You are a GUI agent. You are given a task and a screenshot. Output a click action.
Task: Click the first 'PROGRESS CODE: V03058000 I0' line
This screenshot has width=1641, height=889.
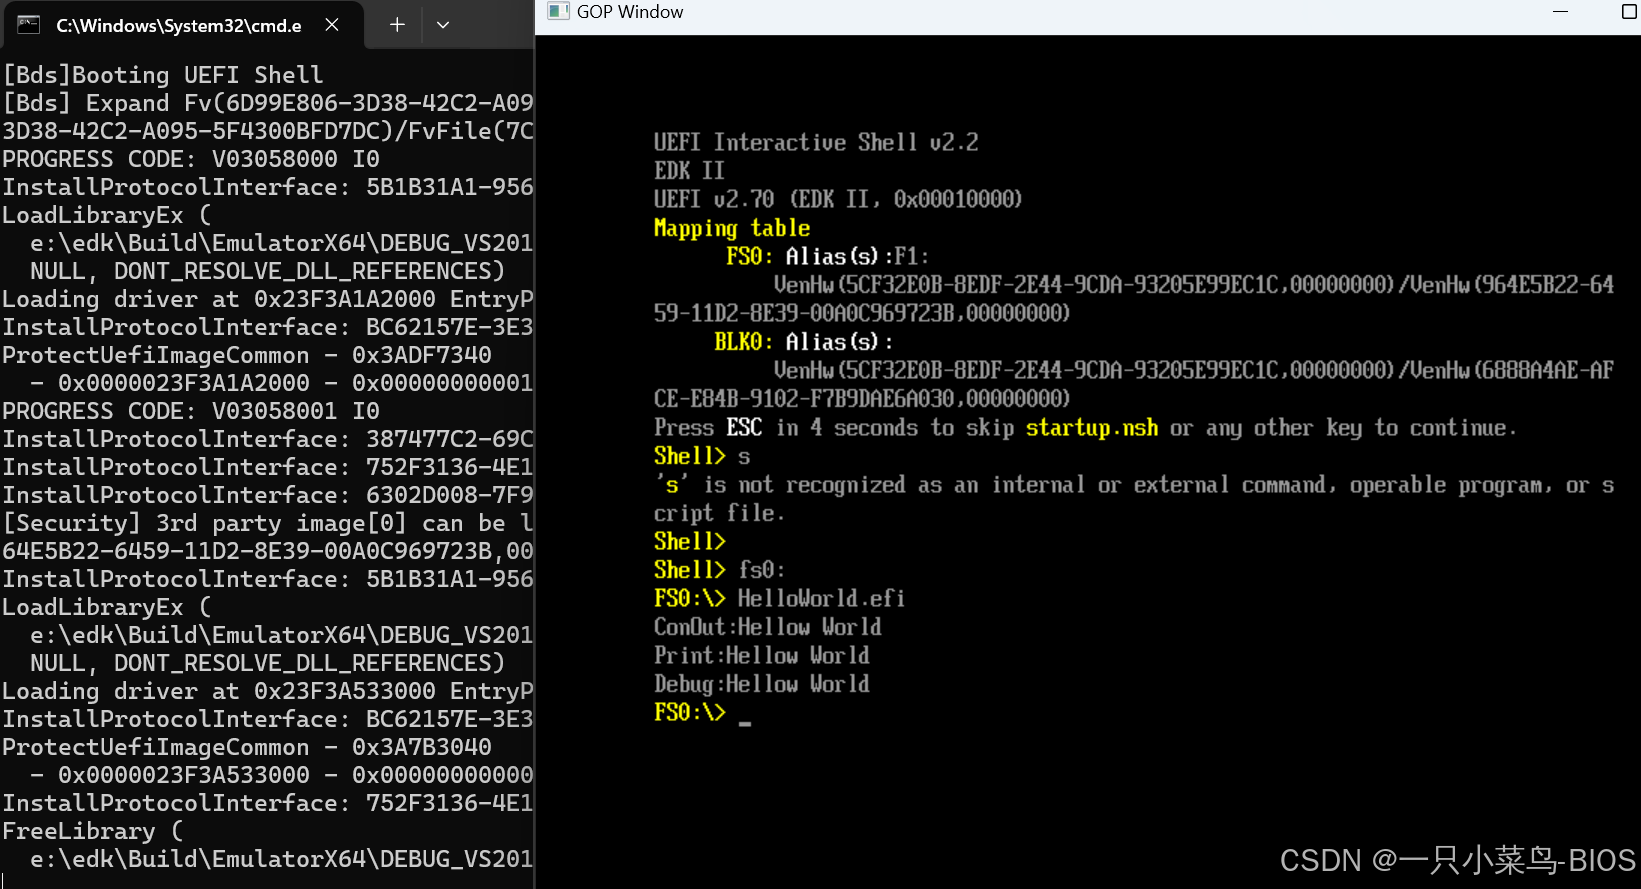pyautogui.click(x=191, y=159)
